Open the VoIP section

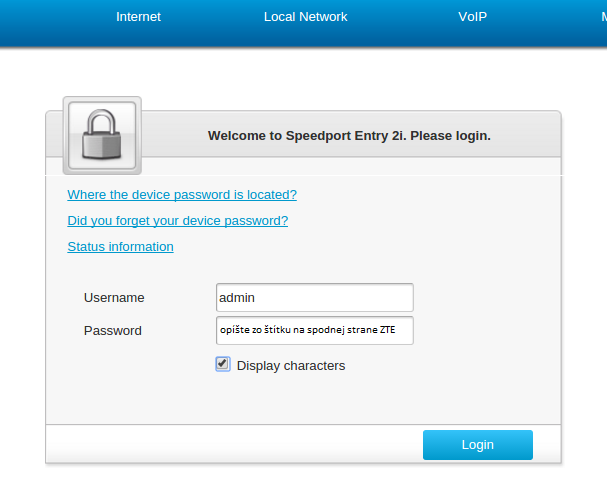[472, 17]
